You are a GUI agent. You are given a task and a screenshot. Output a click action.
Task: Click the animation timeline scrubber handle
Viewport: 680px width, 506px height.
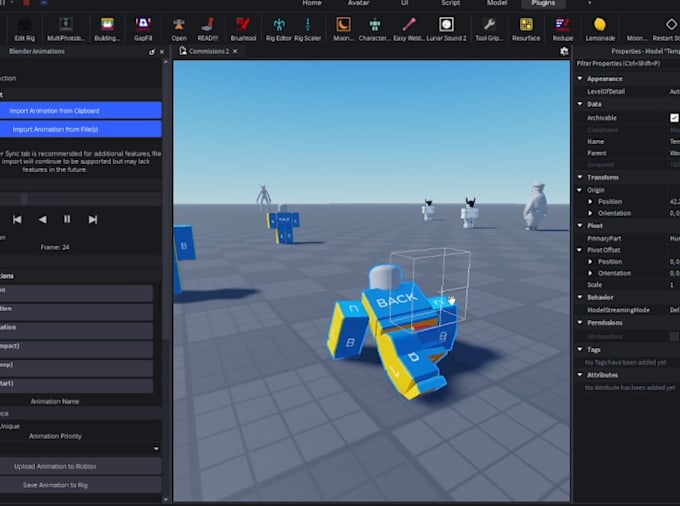(x=24, y=199)
